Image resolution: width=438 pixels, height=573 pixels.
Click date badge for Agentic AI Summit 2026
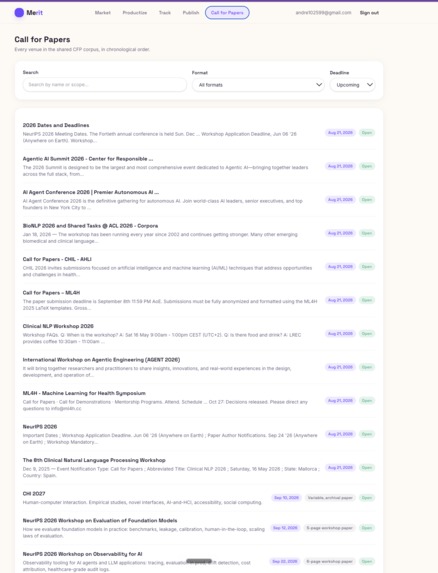pos(340,166)
